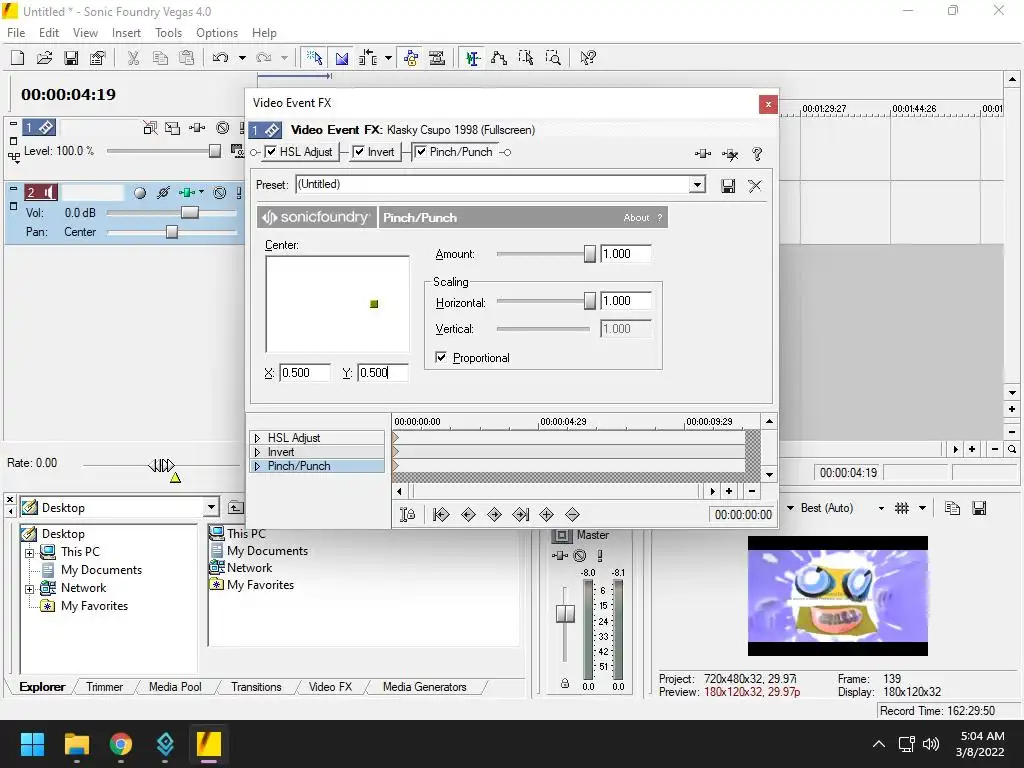
Task: Click Remove Selected Plug-In icon
Action: tap(730, 154)
